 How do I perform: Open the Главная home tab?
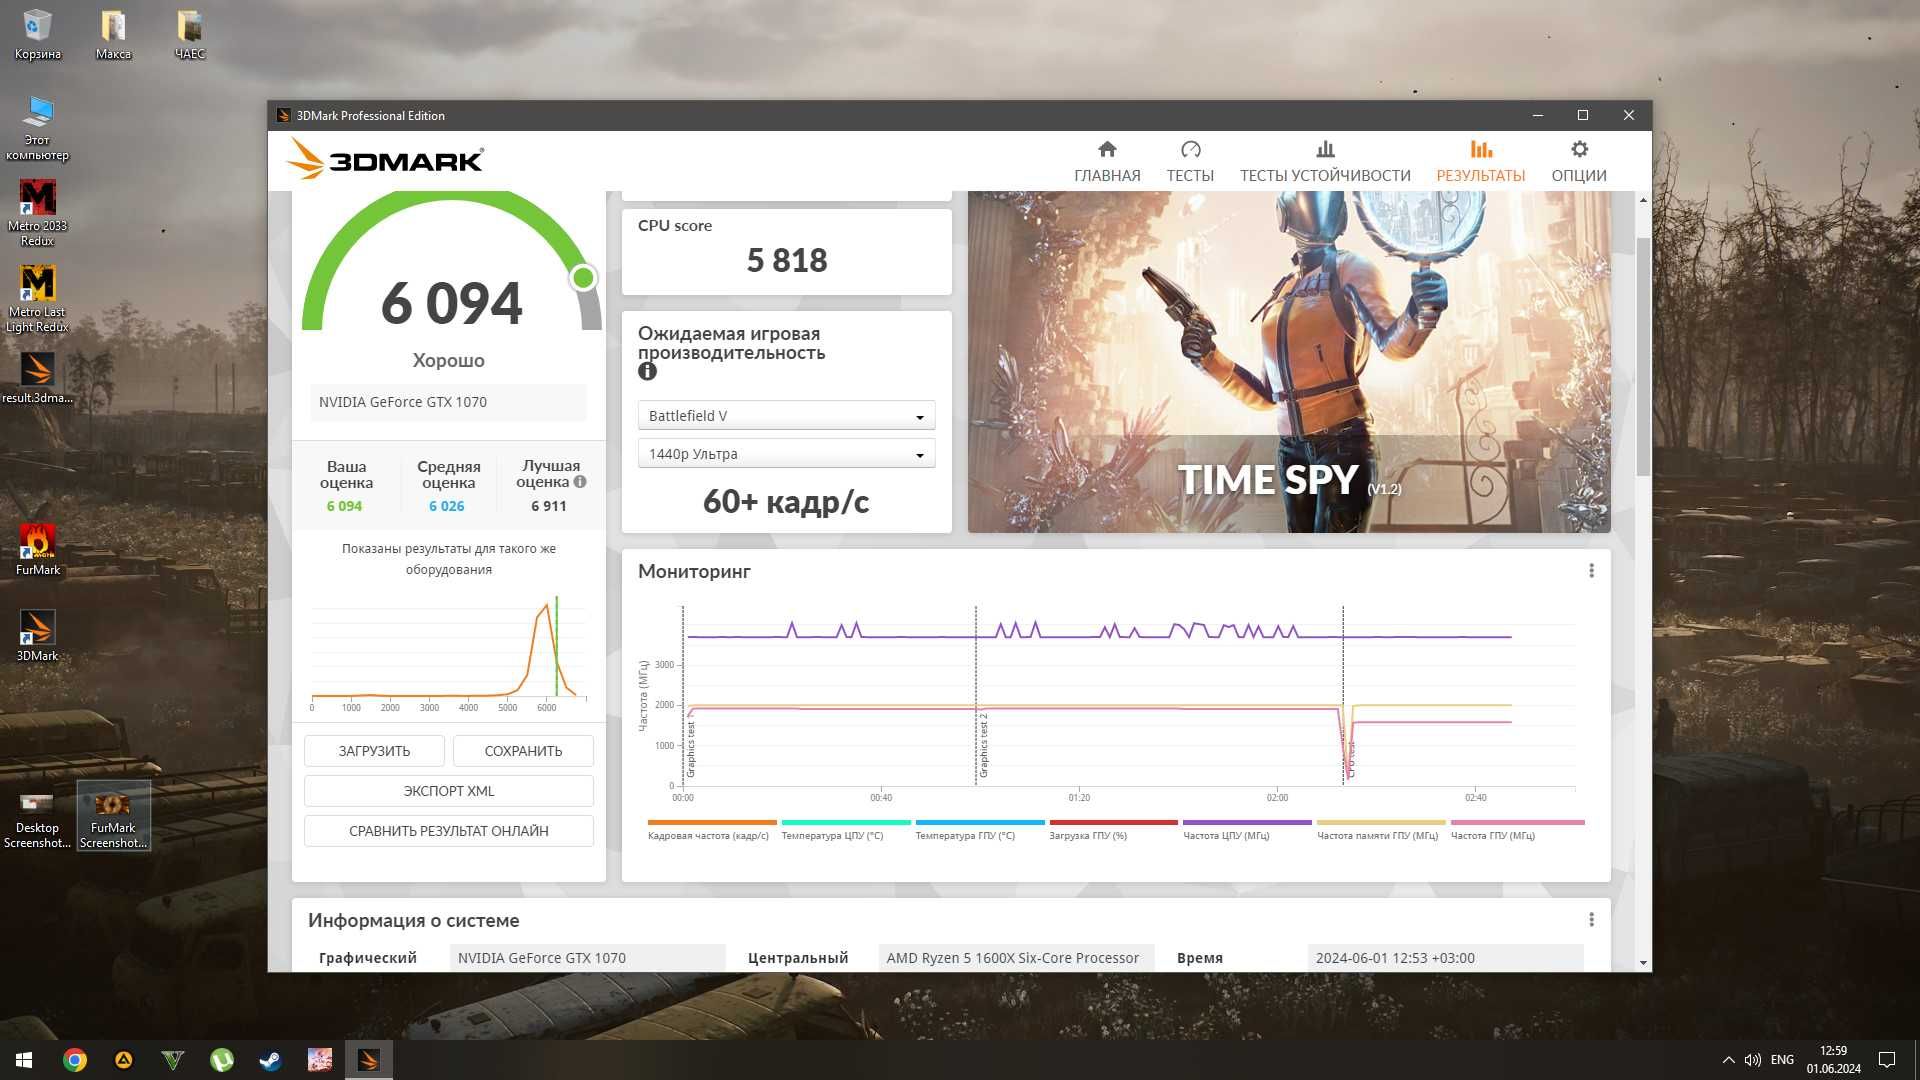coord(1107,161)
